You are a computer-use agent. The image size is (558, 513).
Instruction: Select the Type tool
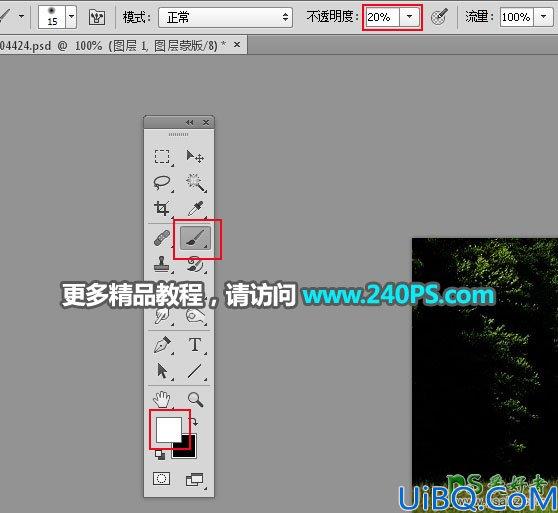(195, 345)
